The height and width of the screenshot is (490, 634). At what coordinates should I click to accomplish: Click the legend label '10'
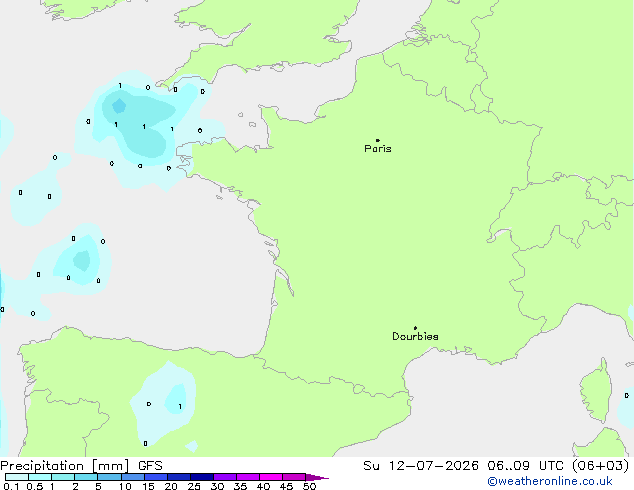coord(125,486)
